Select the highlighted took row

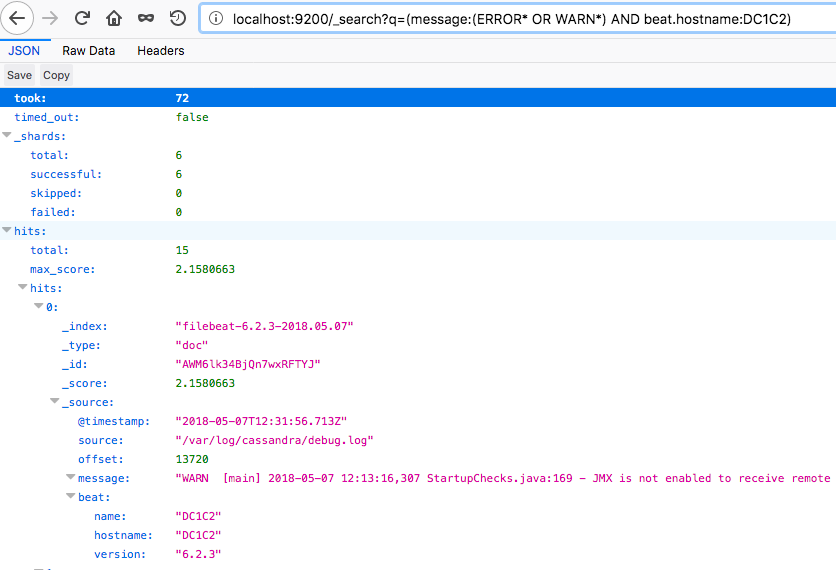pos(418,98)
